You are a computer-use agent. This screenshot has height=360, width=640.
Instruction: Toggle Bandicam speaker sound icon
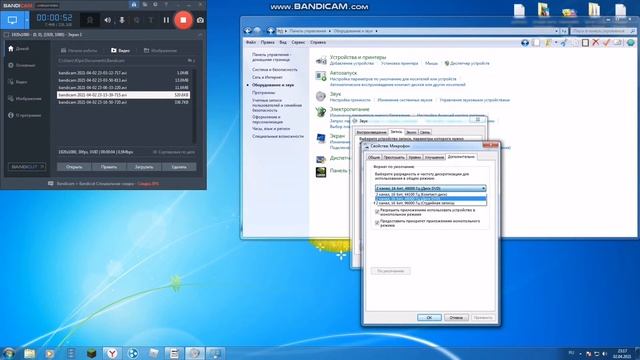point(107,20)
